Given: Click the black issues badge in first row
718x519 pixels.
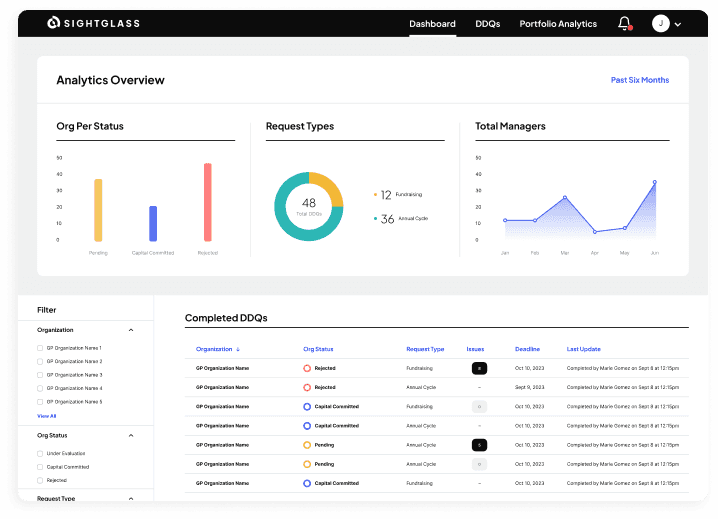Looking at the screenshot, I should coord(479,368).
